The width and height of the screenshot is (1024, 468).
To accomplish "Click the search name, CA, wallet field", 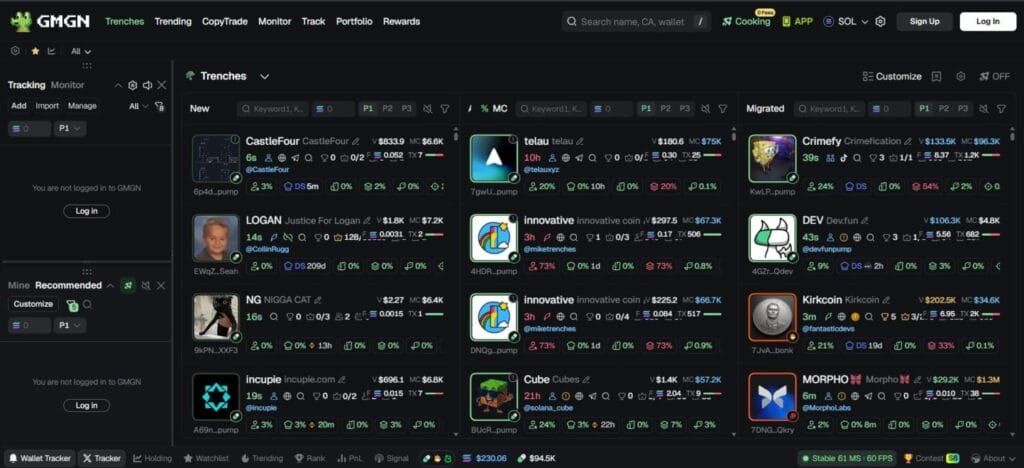I will [636, 21].
